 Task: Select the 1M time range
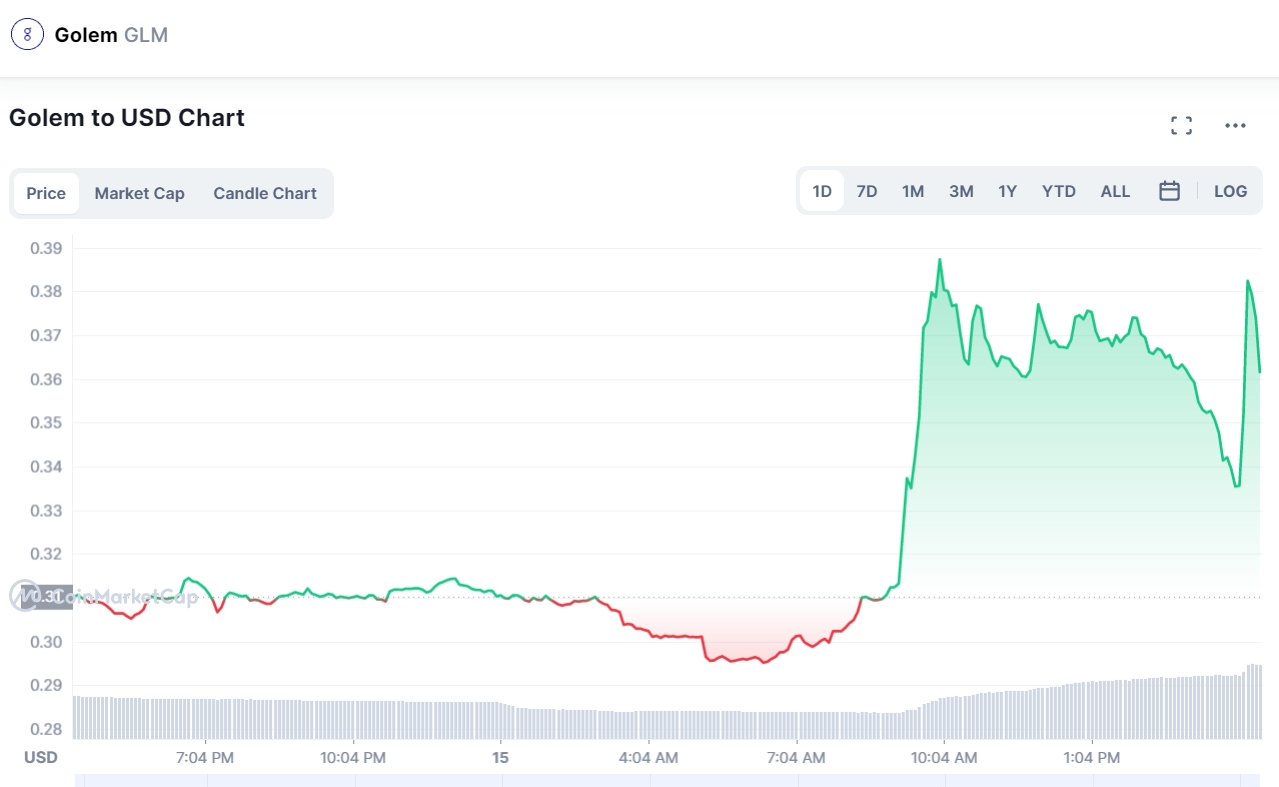pos(913,191)
